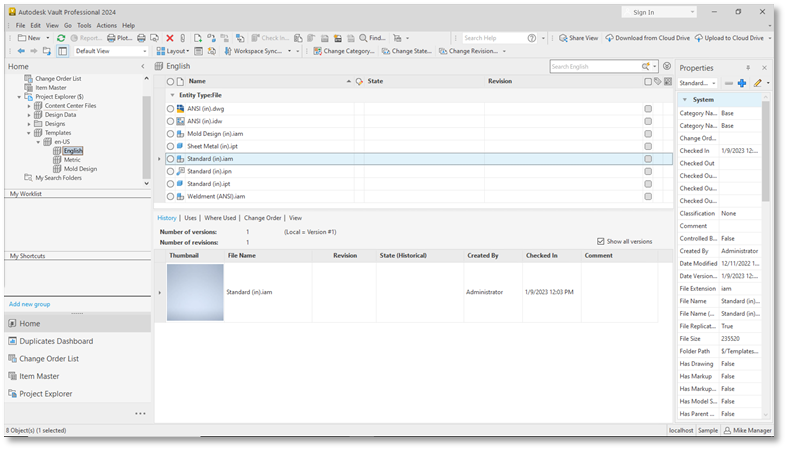787x450 pixels.
Task: Collapse the Templates tree node
Action: click(29, 133)
